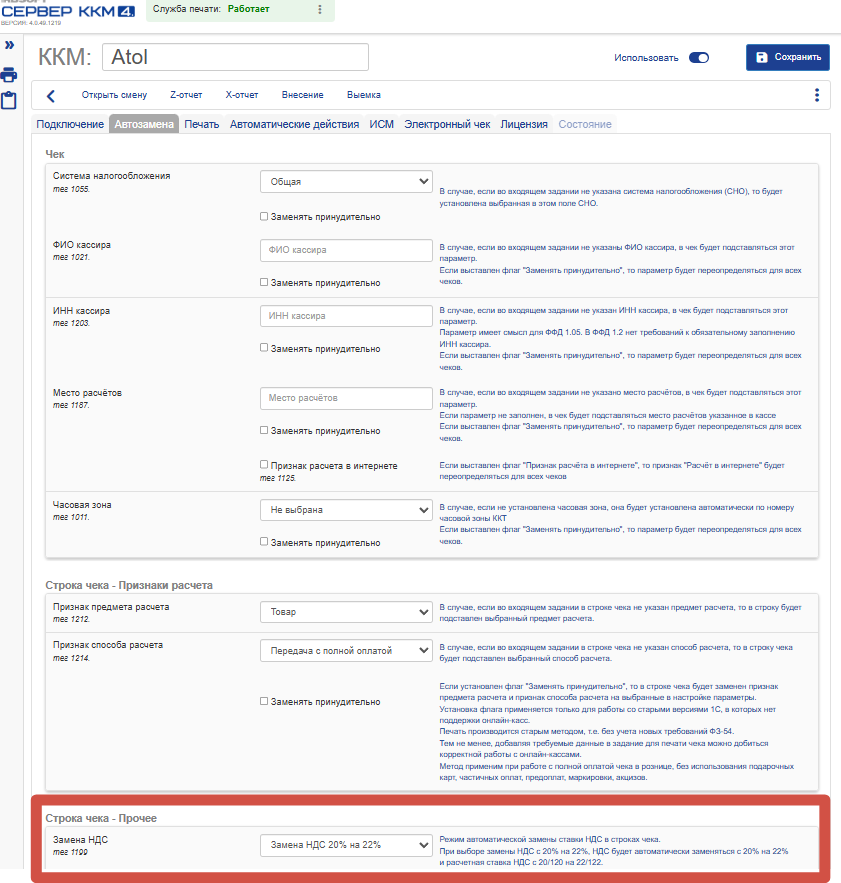
Task: Open the clipboard icon in sidebar
Action: point(8,100)
